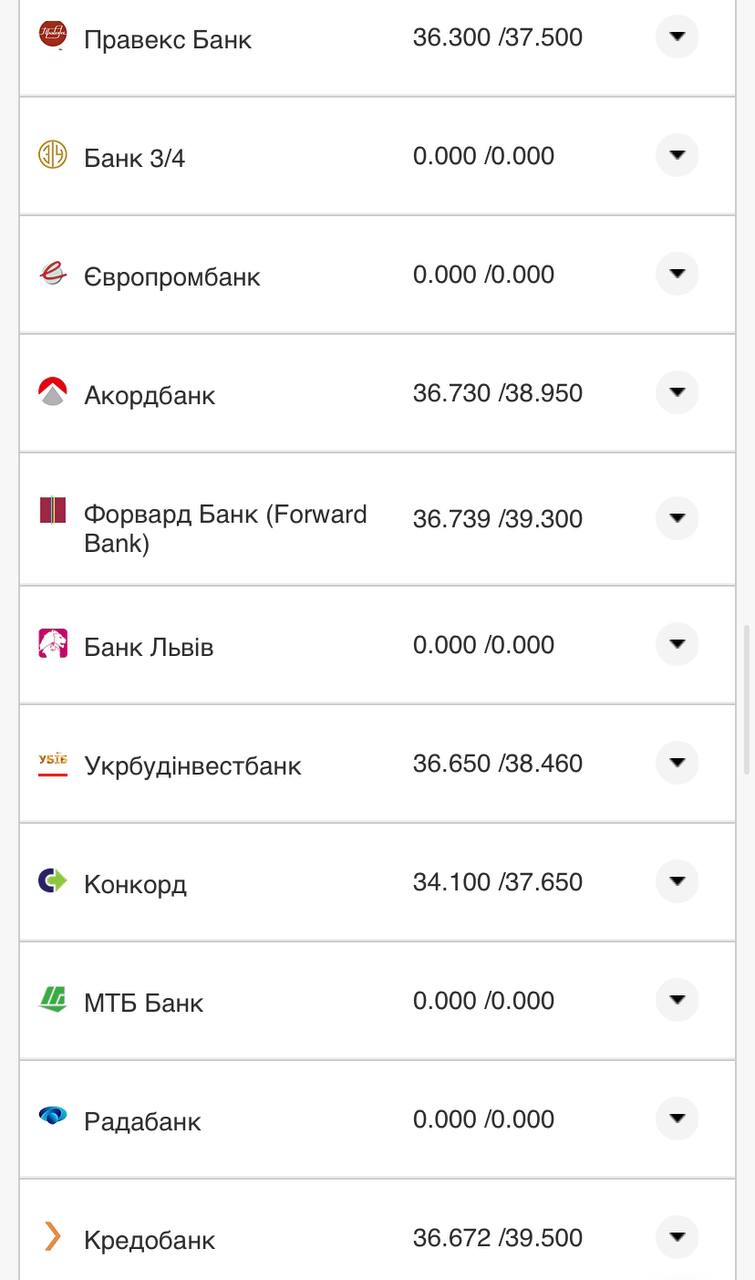This screenshot has height=1280, width=755.
Task: Open the Укрбудінвестбанк bank name link
Action: [x=192, y=766]
